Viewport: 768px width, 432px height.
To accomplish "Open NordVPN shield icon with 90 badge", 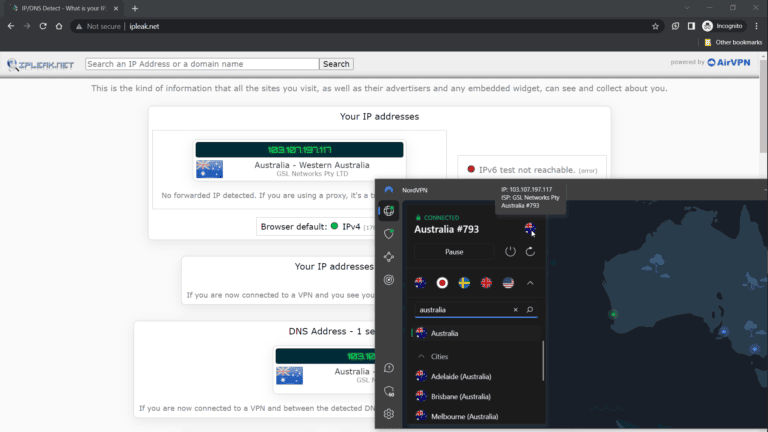I will [x=389, y=391].
